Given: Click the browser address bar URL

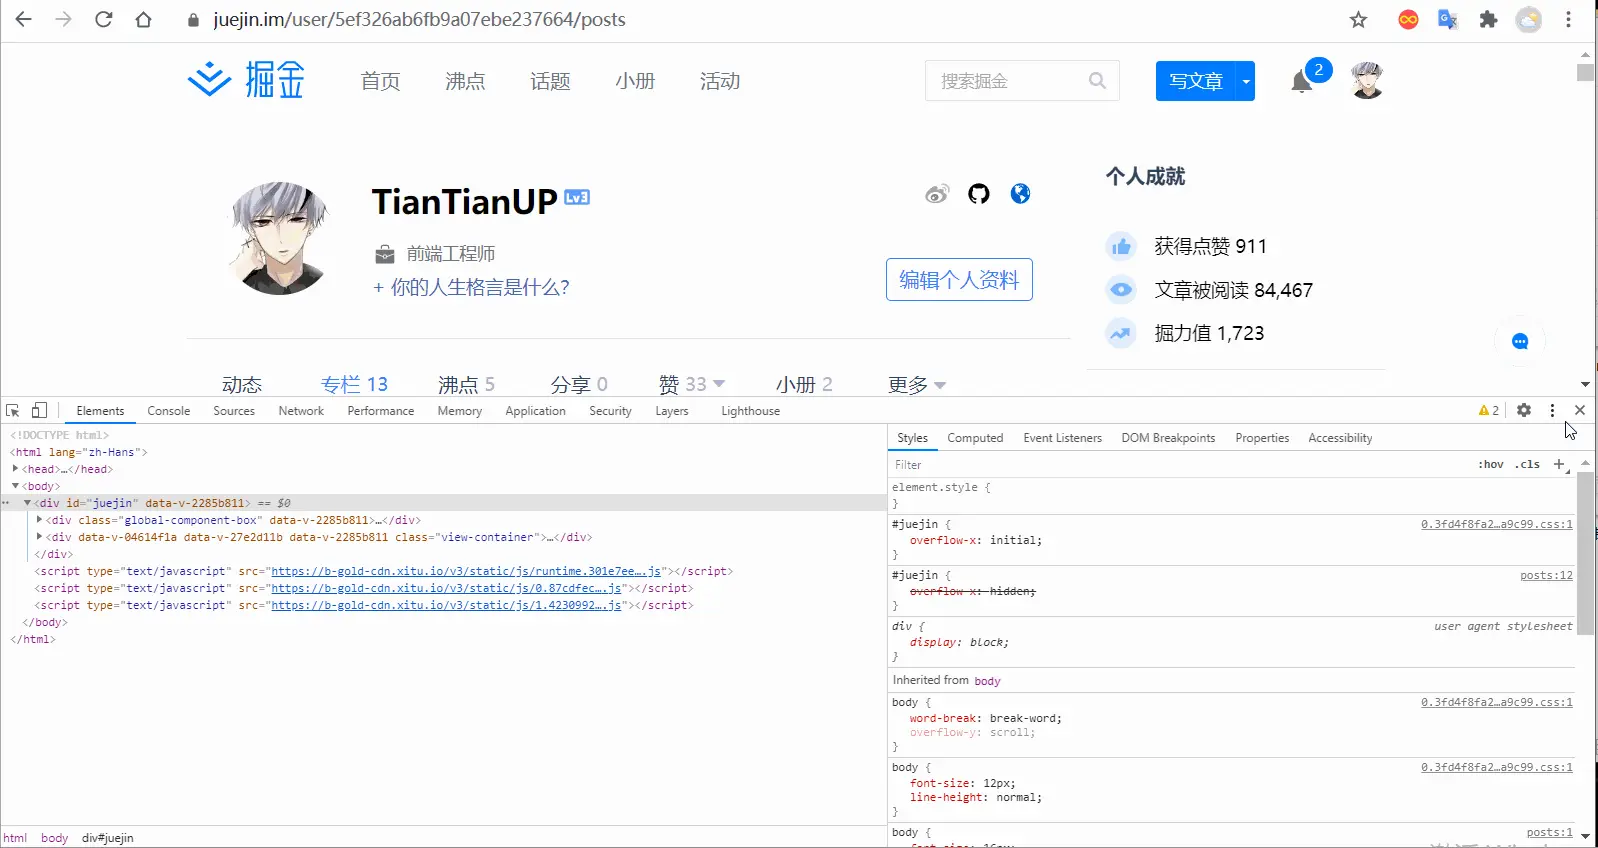Looking at the screenshot, I should click(x=419, y=19).
